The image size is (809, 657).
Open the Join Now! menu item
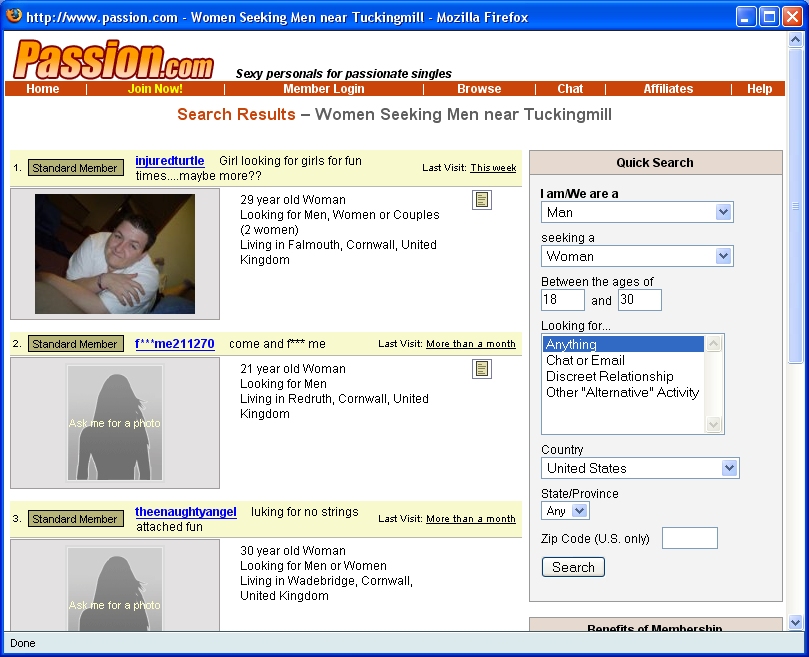[155, 89]
